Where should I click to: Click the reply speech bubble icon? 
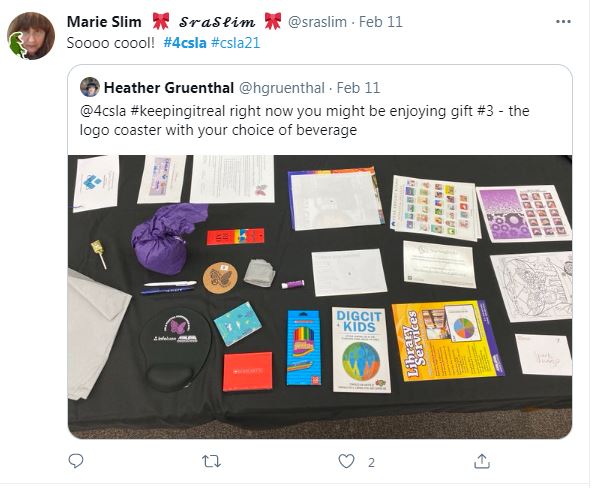tap(76, 461)
